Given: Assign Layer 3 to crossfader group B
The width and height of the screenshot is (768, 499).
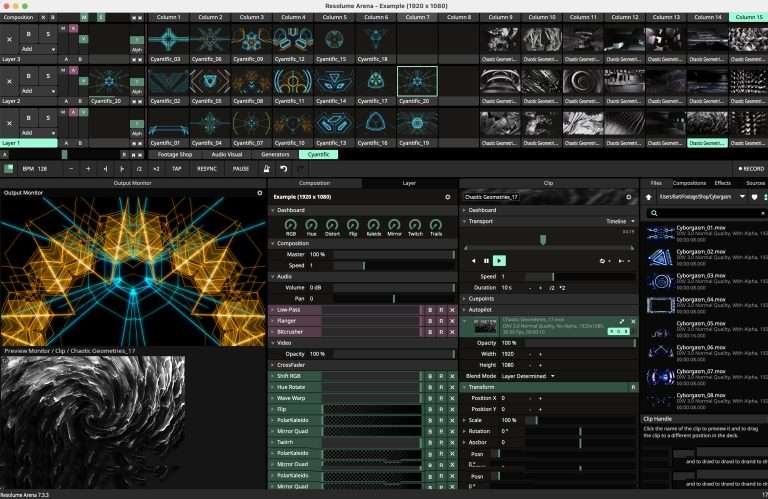Looking at the screenshot, I should coord(80,59).
